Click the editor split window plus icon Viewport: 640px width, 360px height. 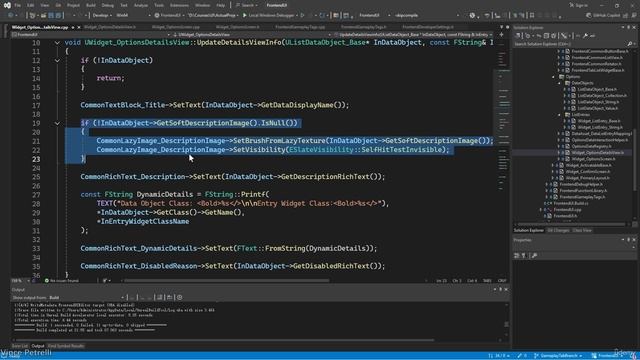tap(501, 35)
